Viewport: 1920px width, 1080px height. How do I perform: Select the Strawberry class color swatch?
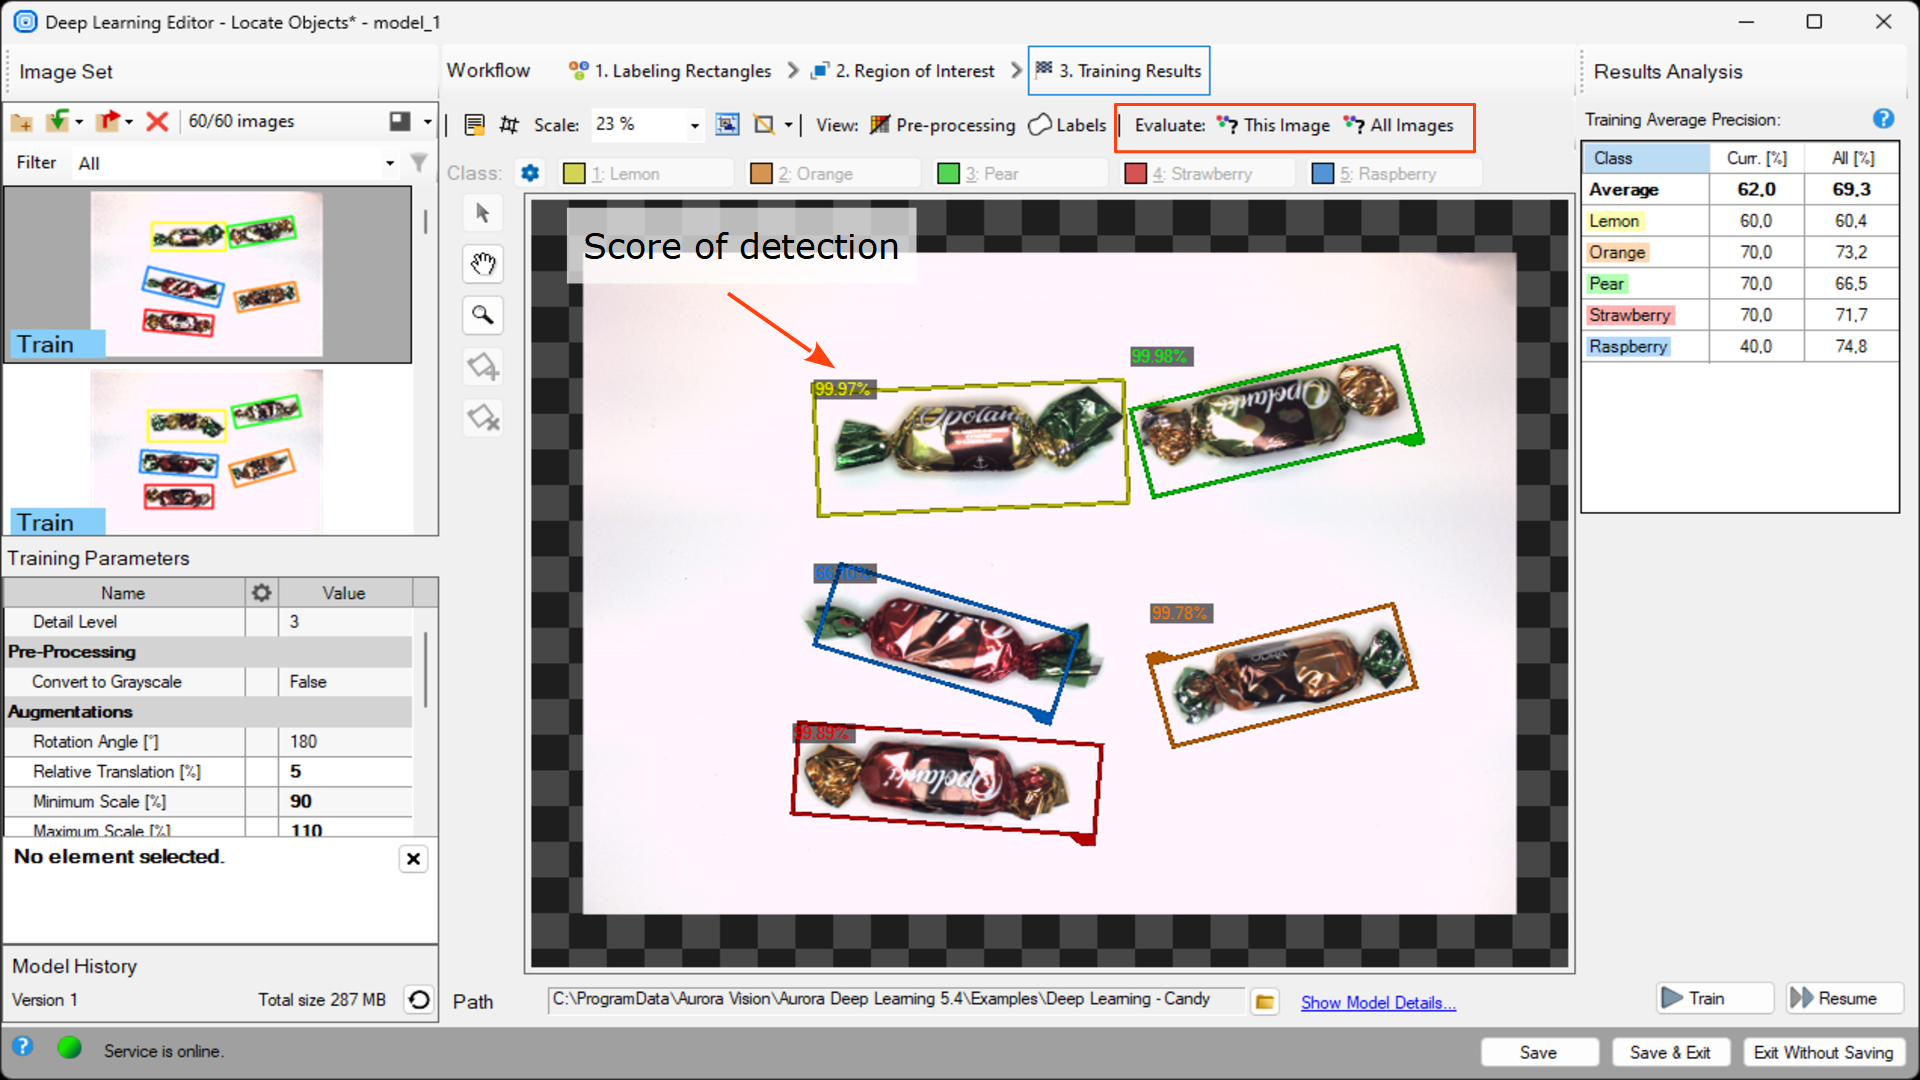[x=1135, y=173]
